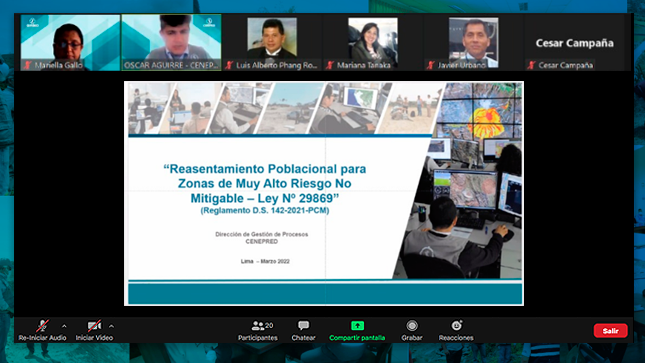The height and width of the screenshot is (363, 645).
Task: Click the muted mic icon beside Javier Urbano
Action: [x=431, y=65]
